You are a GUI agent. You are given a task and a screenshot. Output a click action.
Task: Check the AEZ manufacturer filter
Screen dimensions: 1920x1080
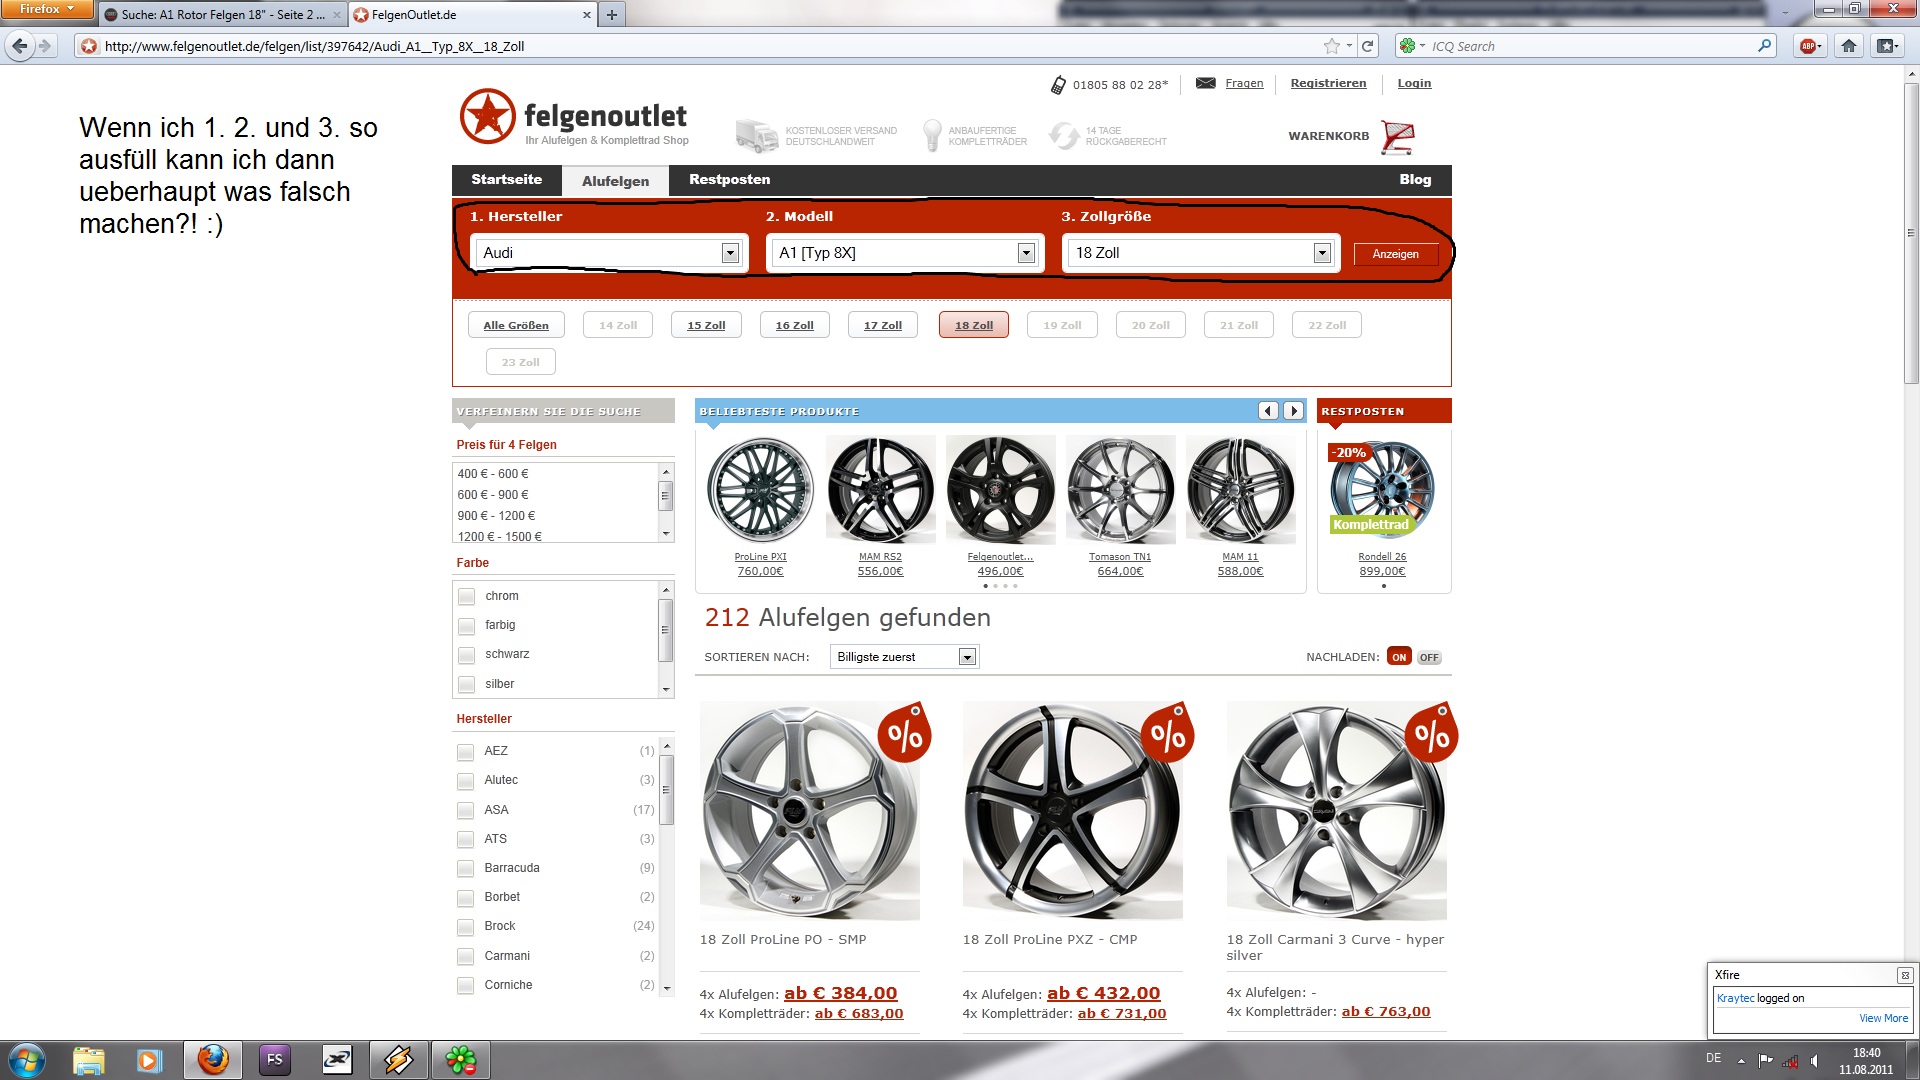[x=465, y=752]
